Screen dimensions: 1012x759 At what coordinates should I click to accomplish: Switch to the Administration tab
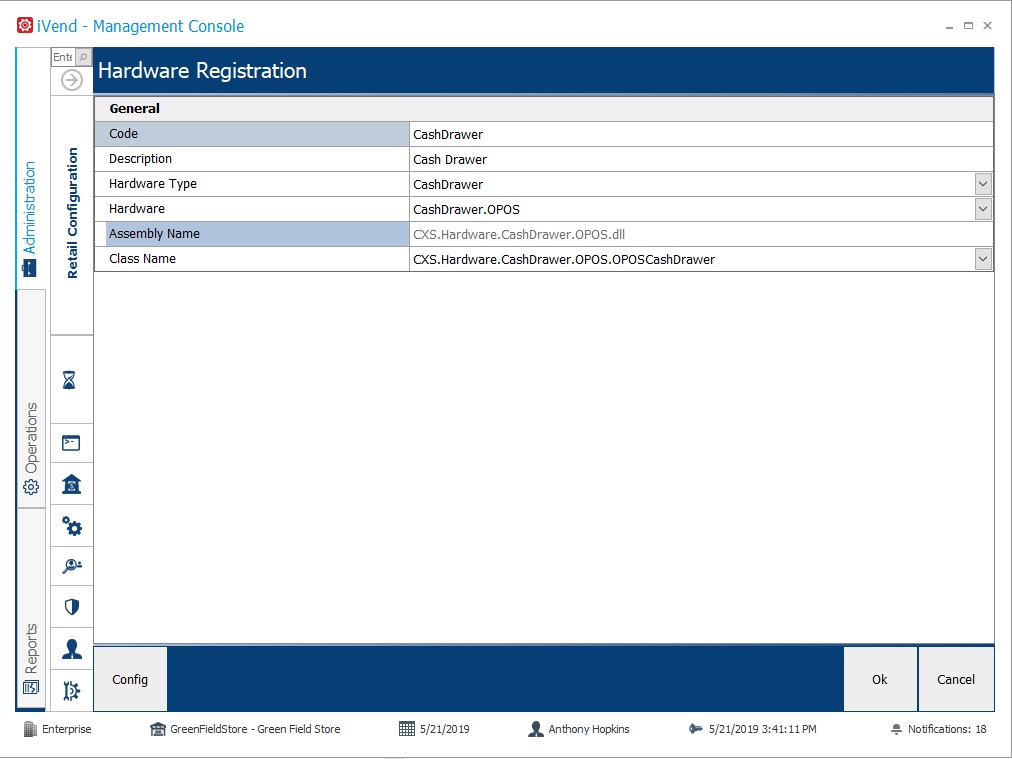30,169
